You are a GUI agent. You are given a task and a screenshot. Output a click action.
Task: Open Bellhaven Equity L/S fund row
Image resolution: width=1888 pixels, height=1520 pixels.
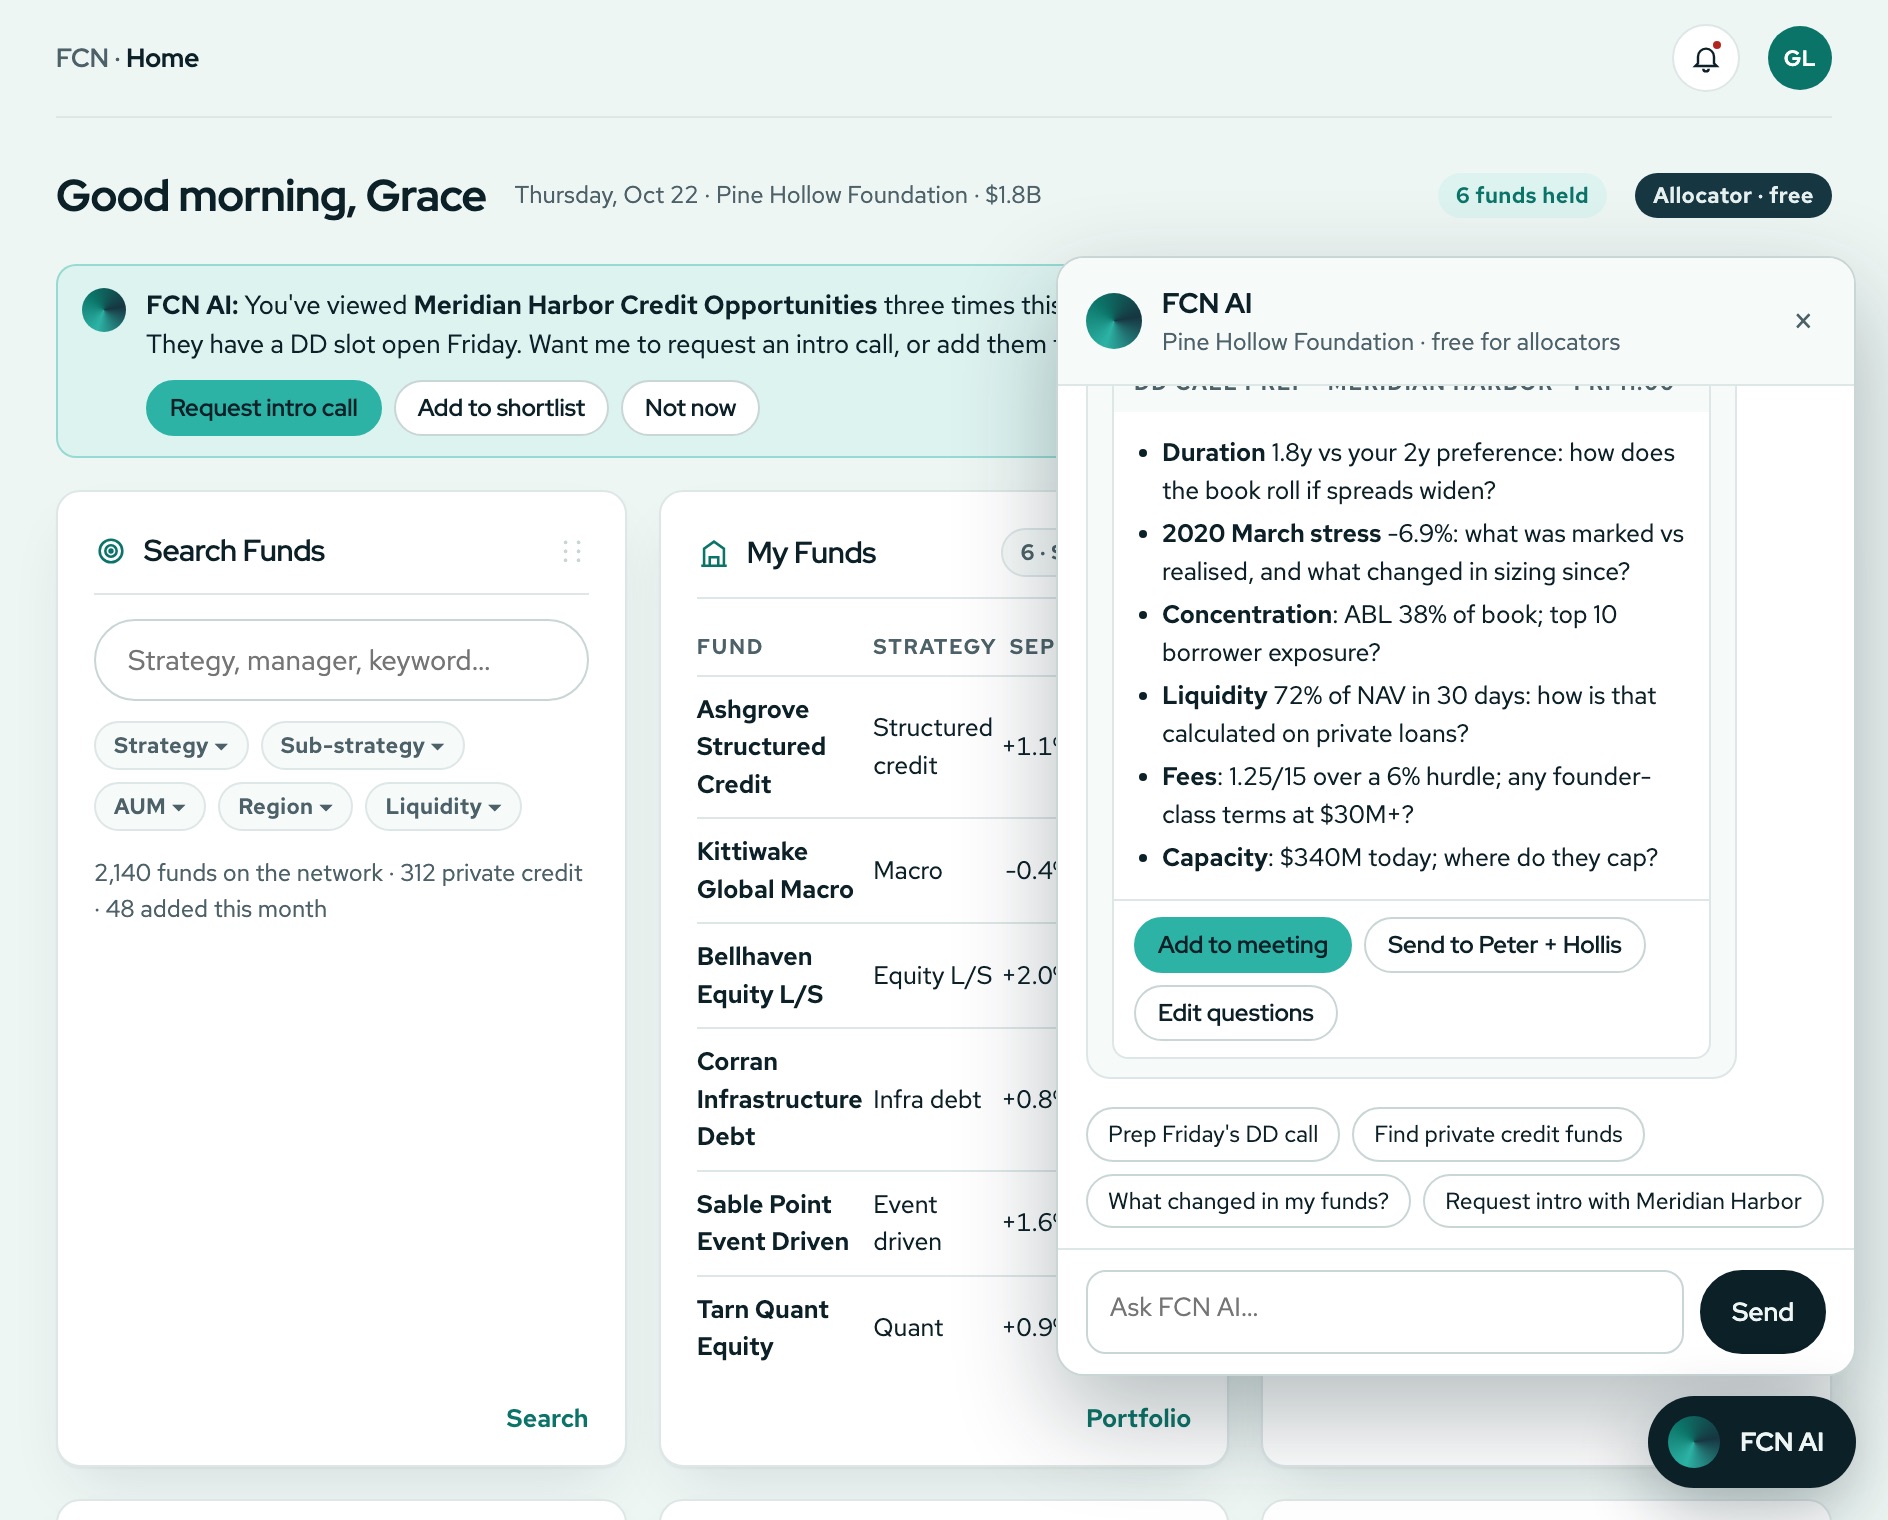click(x=877, y=976)
